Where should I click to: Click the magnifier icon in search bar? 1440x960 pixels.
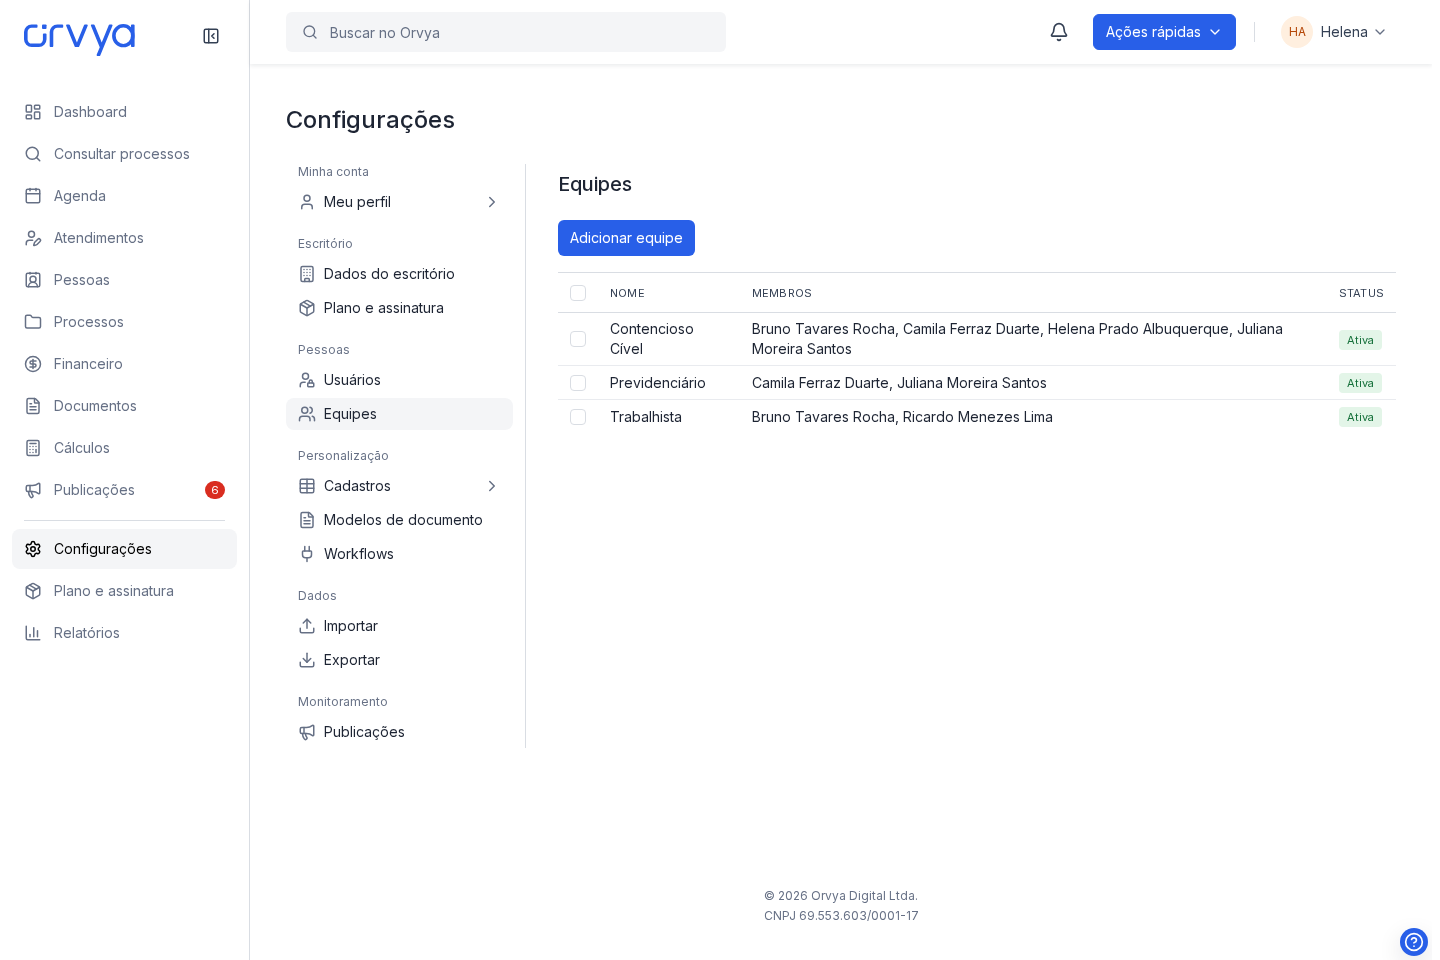point(310,32)
